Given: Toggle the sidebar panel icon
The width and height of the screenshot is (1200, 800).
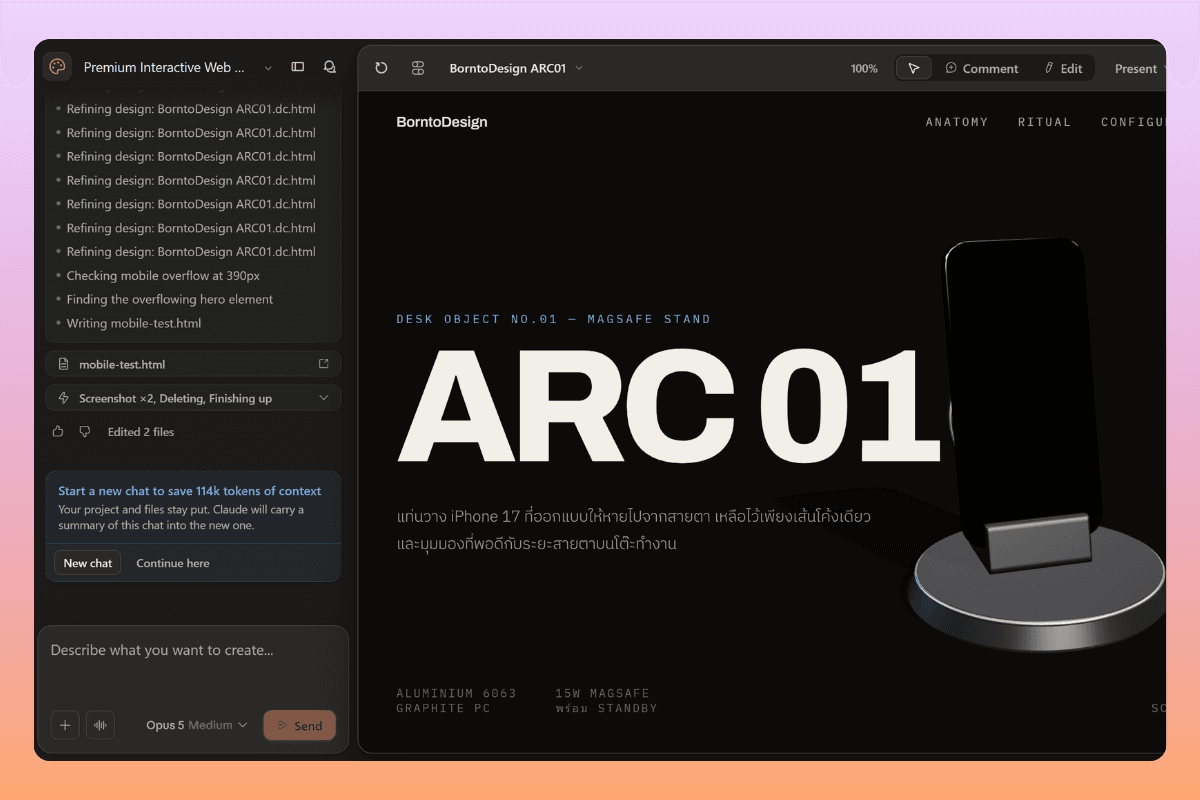Looking at the screenshot, I should tap(297, 67).
